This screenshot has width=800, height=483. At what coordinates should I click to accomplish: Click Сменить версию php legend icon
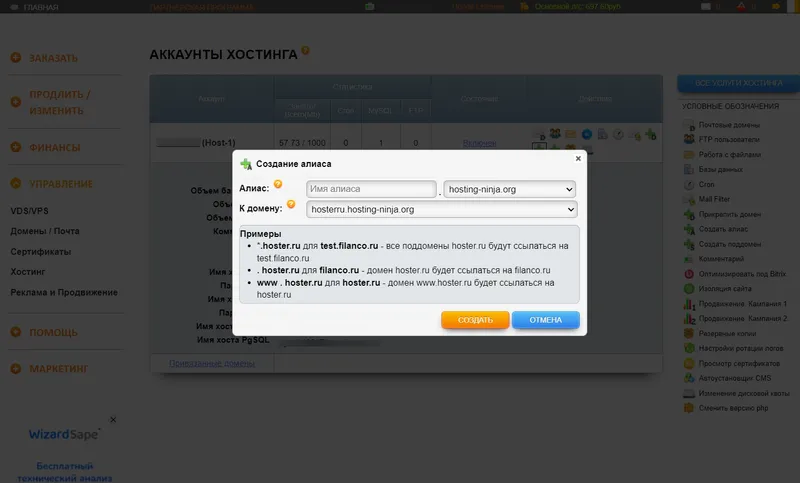click(x=689, y=408)
